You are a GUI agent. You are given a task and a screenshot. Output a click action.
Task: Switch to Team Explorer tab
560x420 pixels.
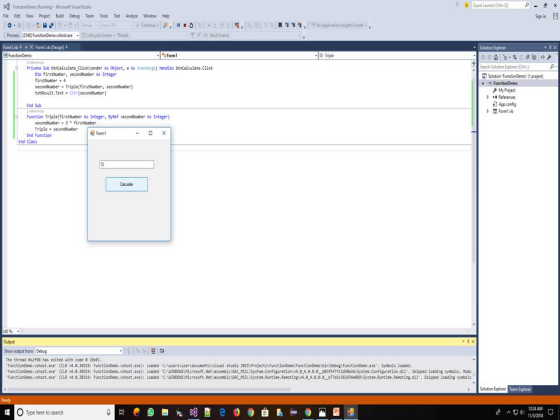coord(520,389)
